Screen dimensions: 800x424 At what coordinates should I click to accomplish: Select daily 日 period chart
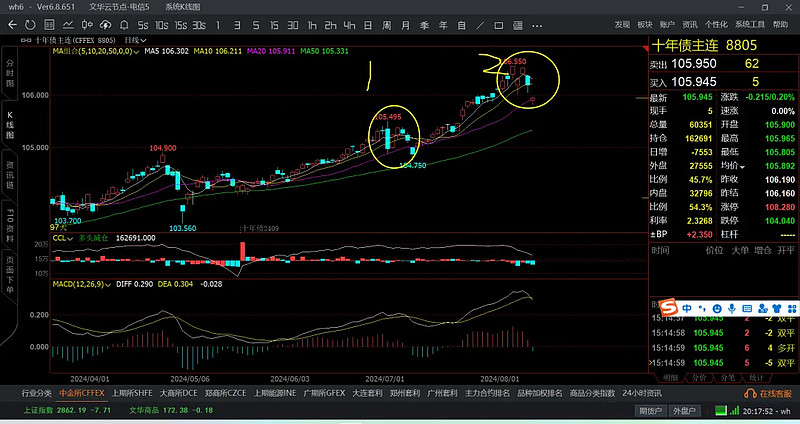point(368,25)
